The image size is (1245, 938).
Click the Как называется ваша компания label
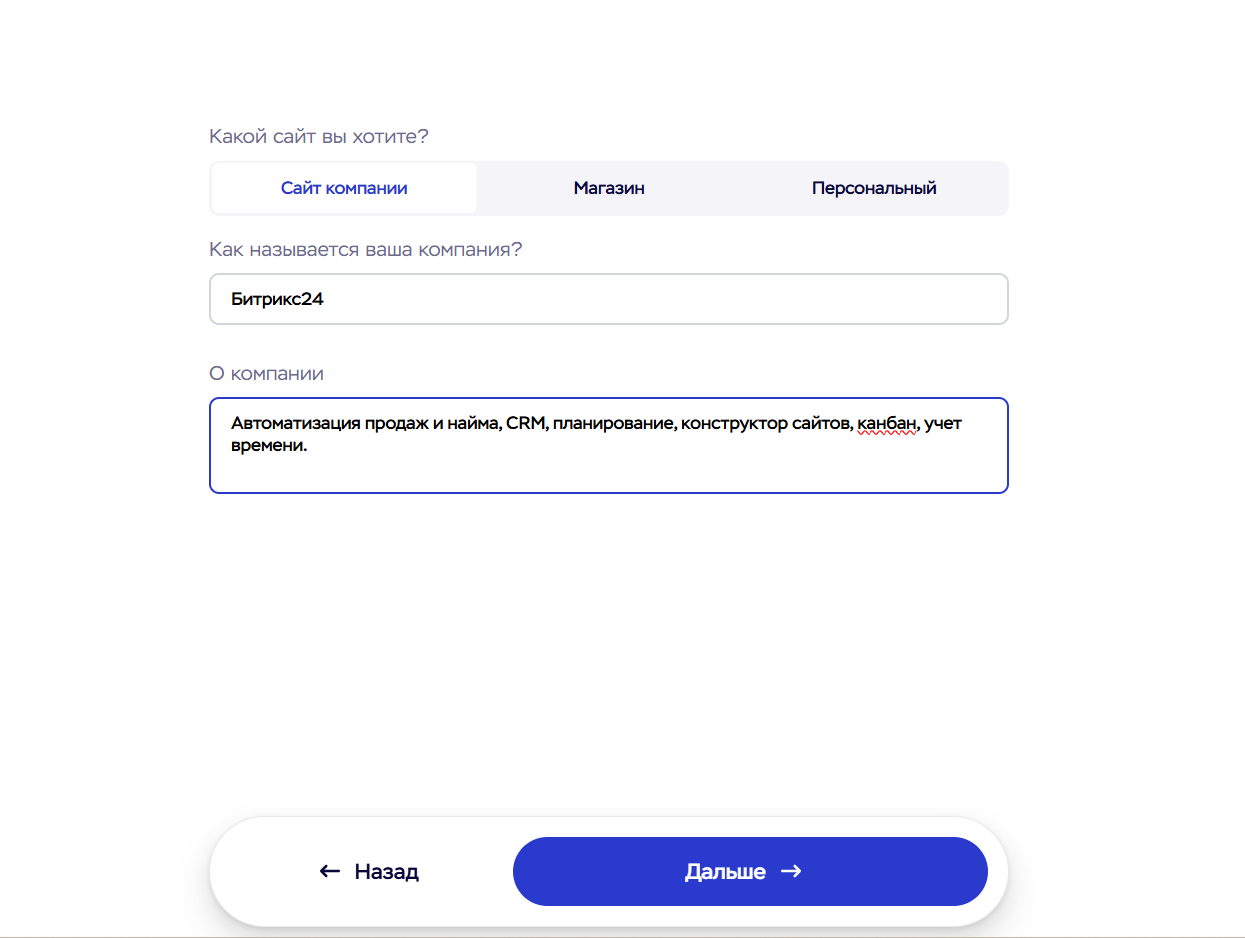pos(365,249)
